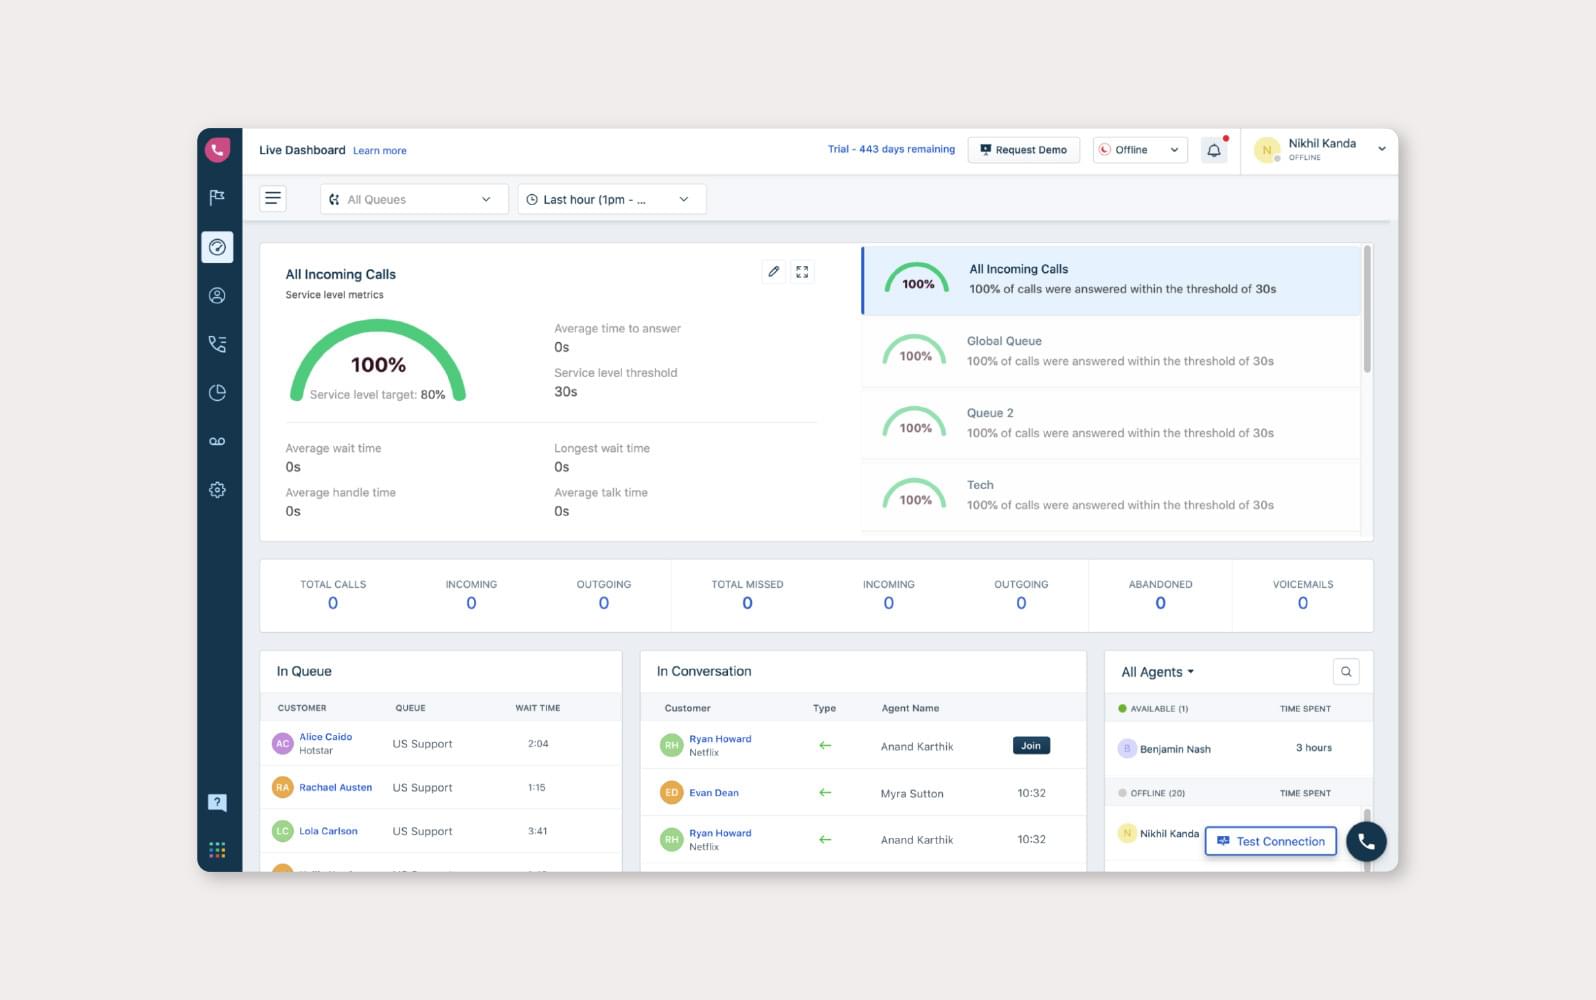Expand widget to fullscreen icon
This screenshot has height=1000, width=1596.
click(802, 271)
